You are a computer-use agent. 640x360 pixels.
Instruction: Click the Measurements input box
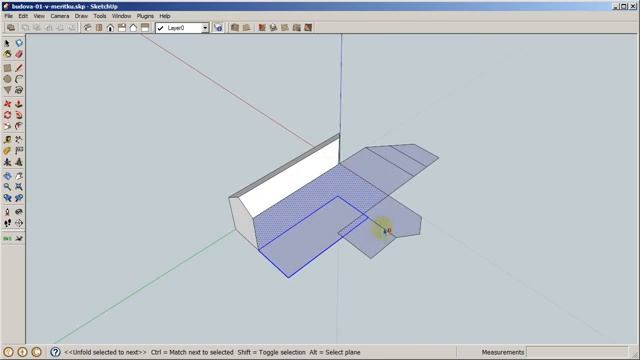pos(577,352)
